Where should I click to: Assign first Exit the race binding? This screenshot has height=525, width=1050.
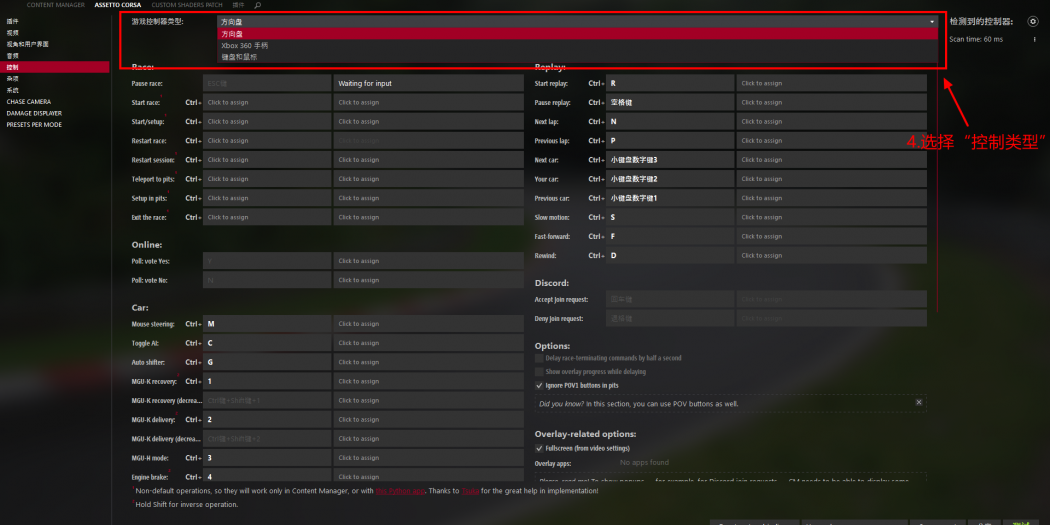coord(267,217)
